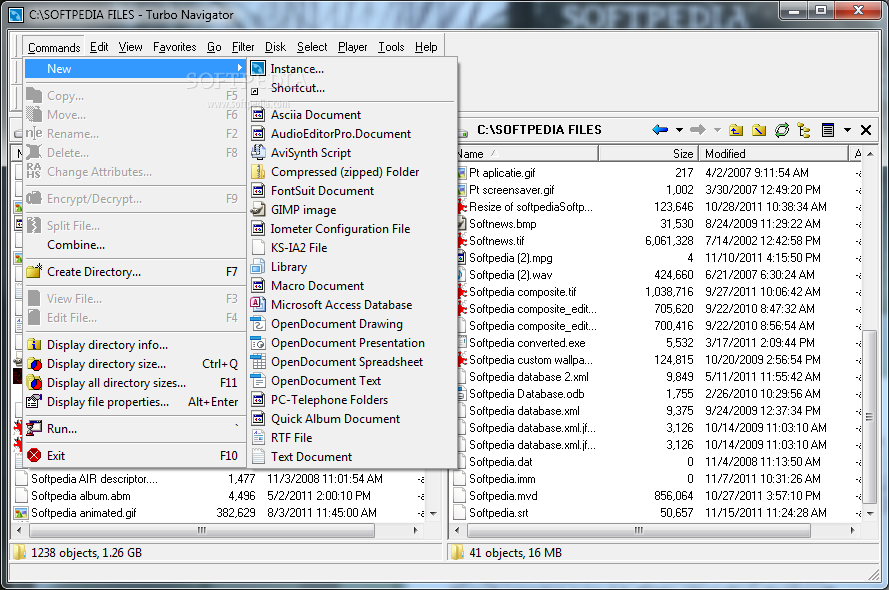Select Softpedia album.abm in left panel
The width and height of the screenshot is (889, 590).
click(81, 496)
